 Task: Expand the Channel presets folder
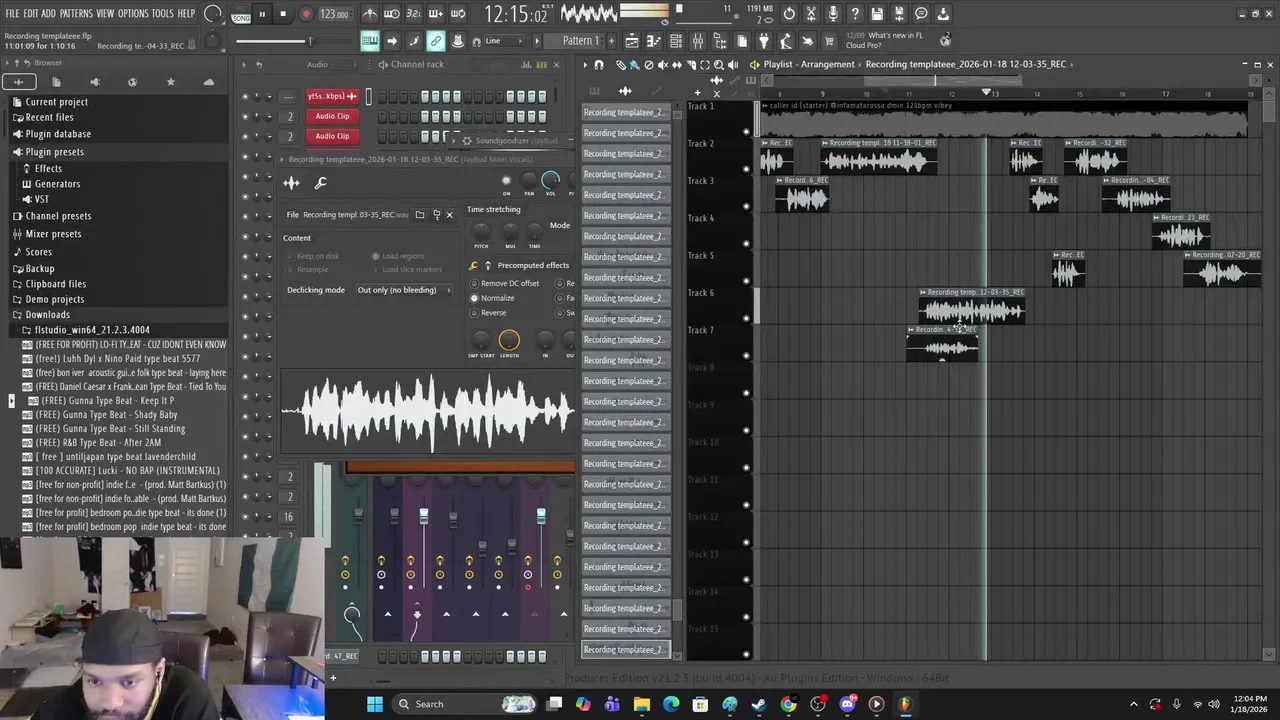pos(58,216)
